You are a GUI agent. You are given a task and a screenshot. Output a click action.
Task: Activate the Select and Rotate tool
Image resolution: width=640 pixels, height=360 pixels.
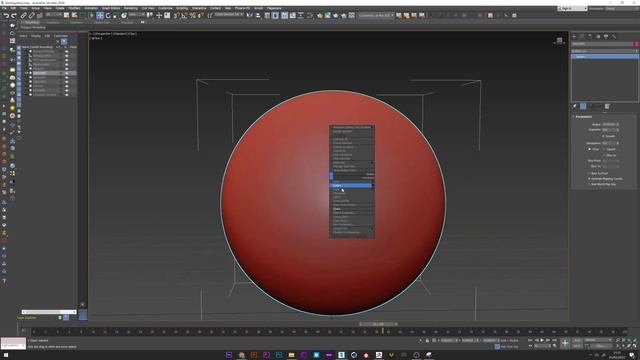point(108,16)
